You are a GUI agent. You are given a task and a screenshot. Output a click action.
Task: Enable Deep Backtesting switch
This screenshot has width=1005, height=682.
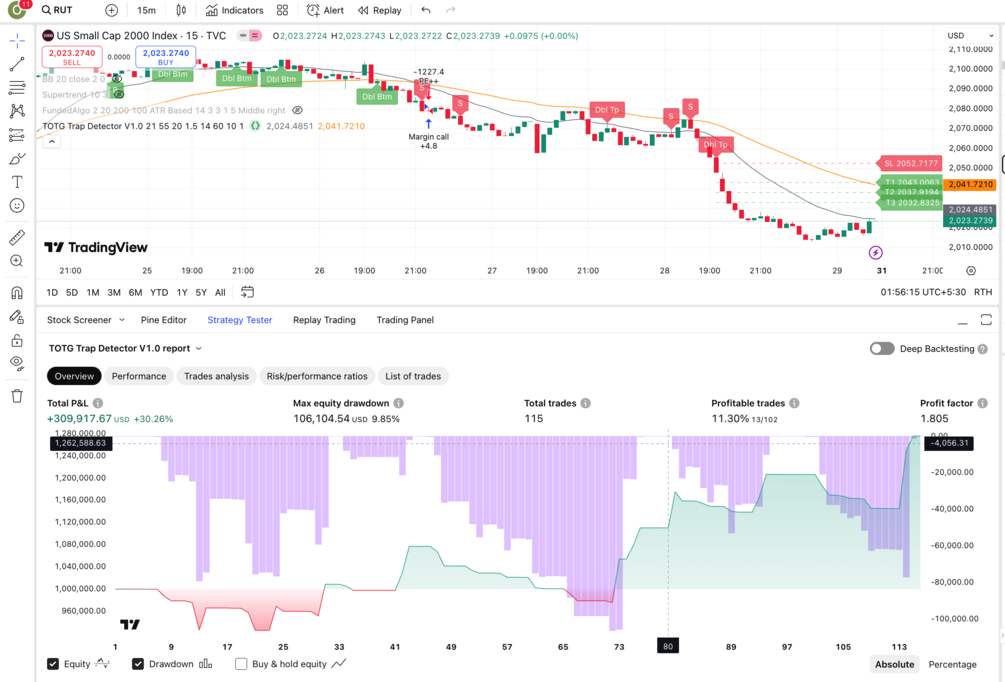tap(882, 349)
